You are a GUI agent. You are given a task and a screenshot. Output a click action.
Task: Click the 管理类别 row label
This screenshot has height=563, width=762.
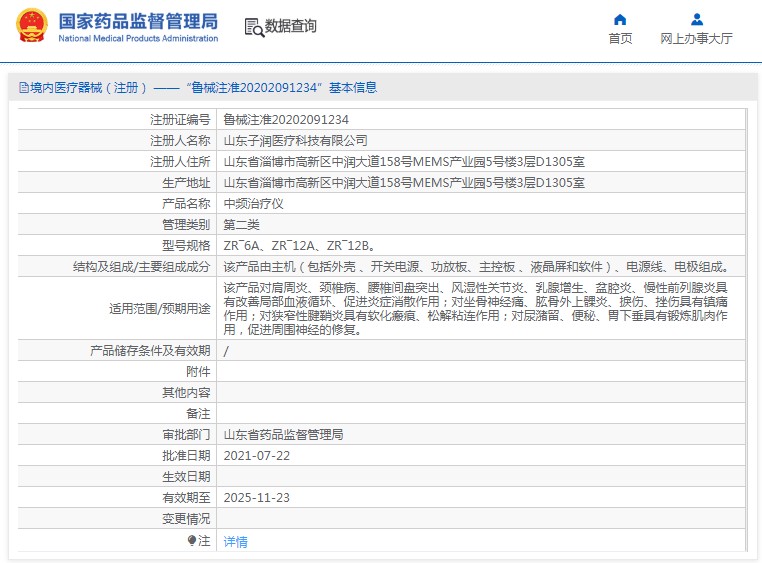[186, 224]
